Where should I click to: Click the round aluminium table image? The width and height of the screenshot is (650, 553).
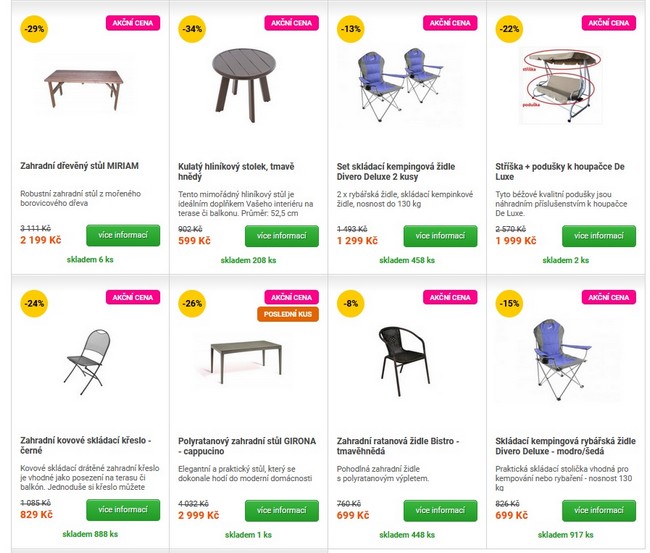[247, 80]
